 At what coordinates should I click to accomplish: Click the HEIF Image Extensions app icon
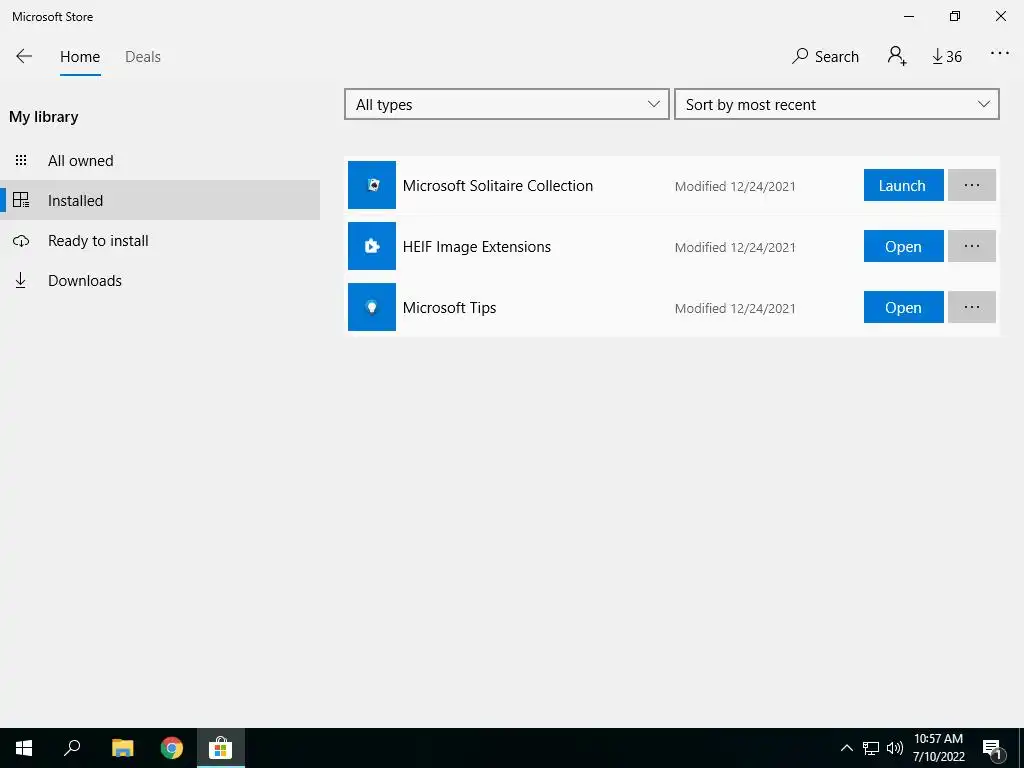(372, 246)
